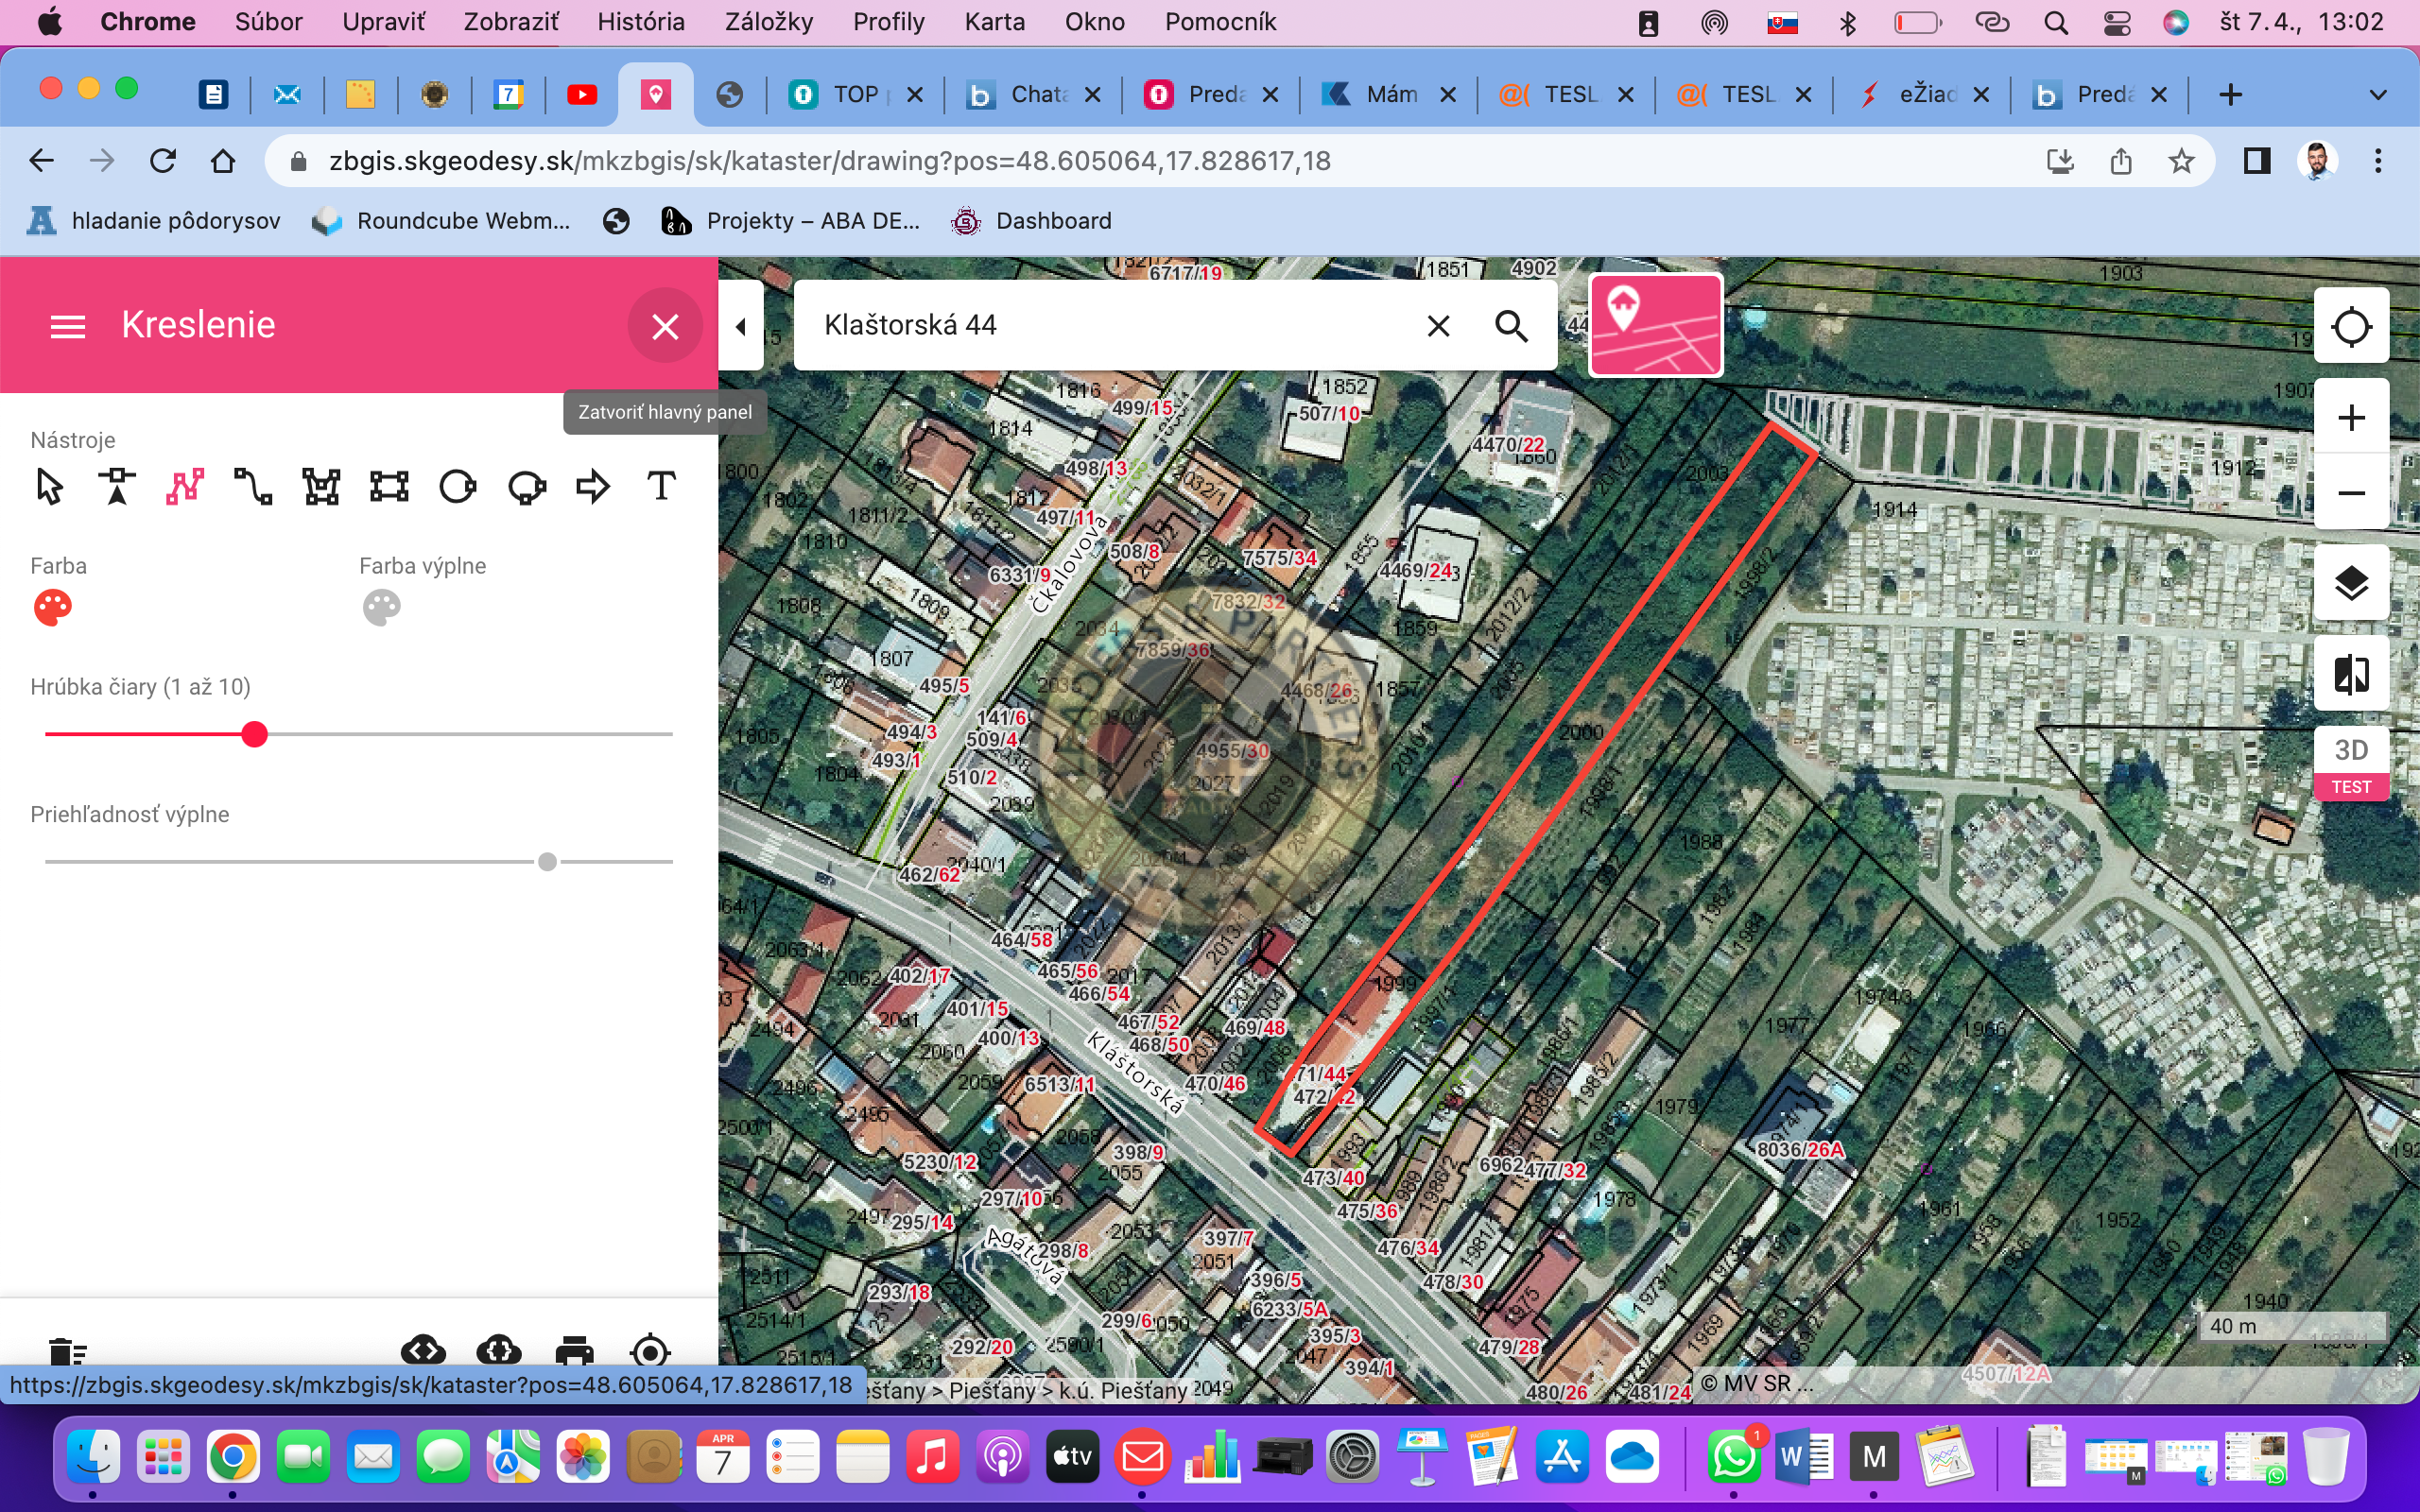Bookmark this page with the star
This screenshot has height=1512, width=2420.
click(2181, 161)
